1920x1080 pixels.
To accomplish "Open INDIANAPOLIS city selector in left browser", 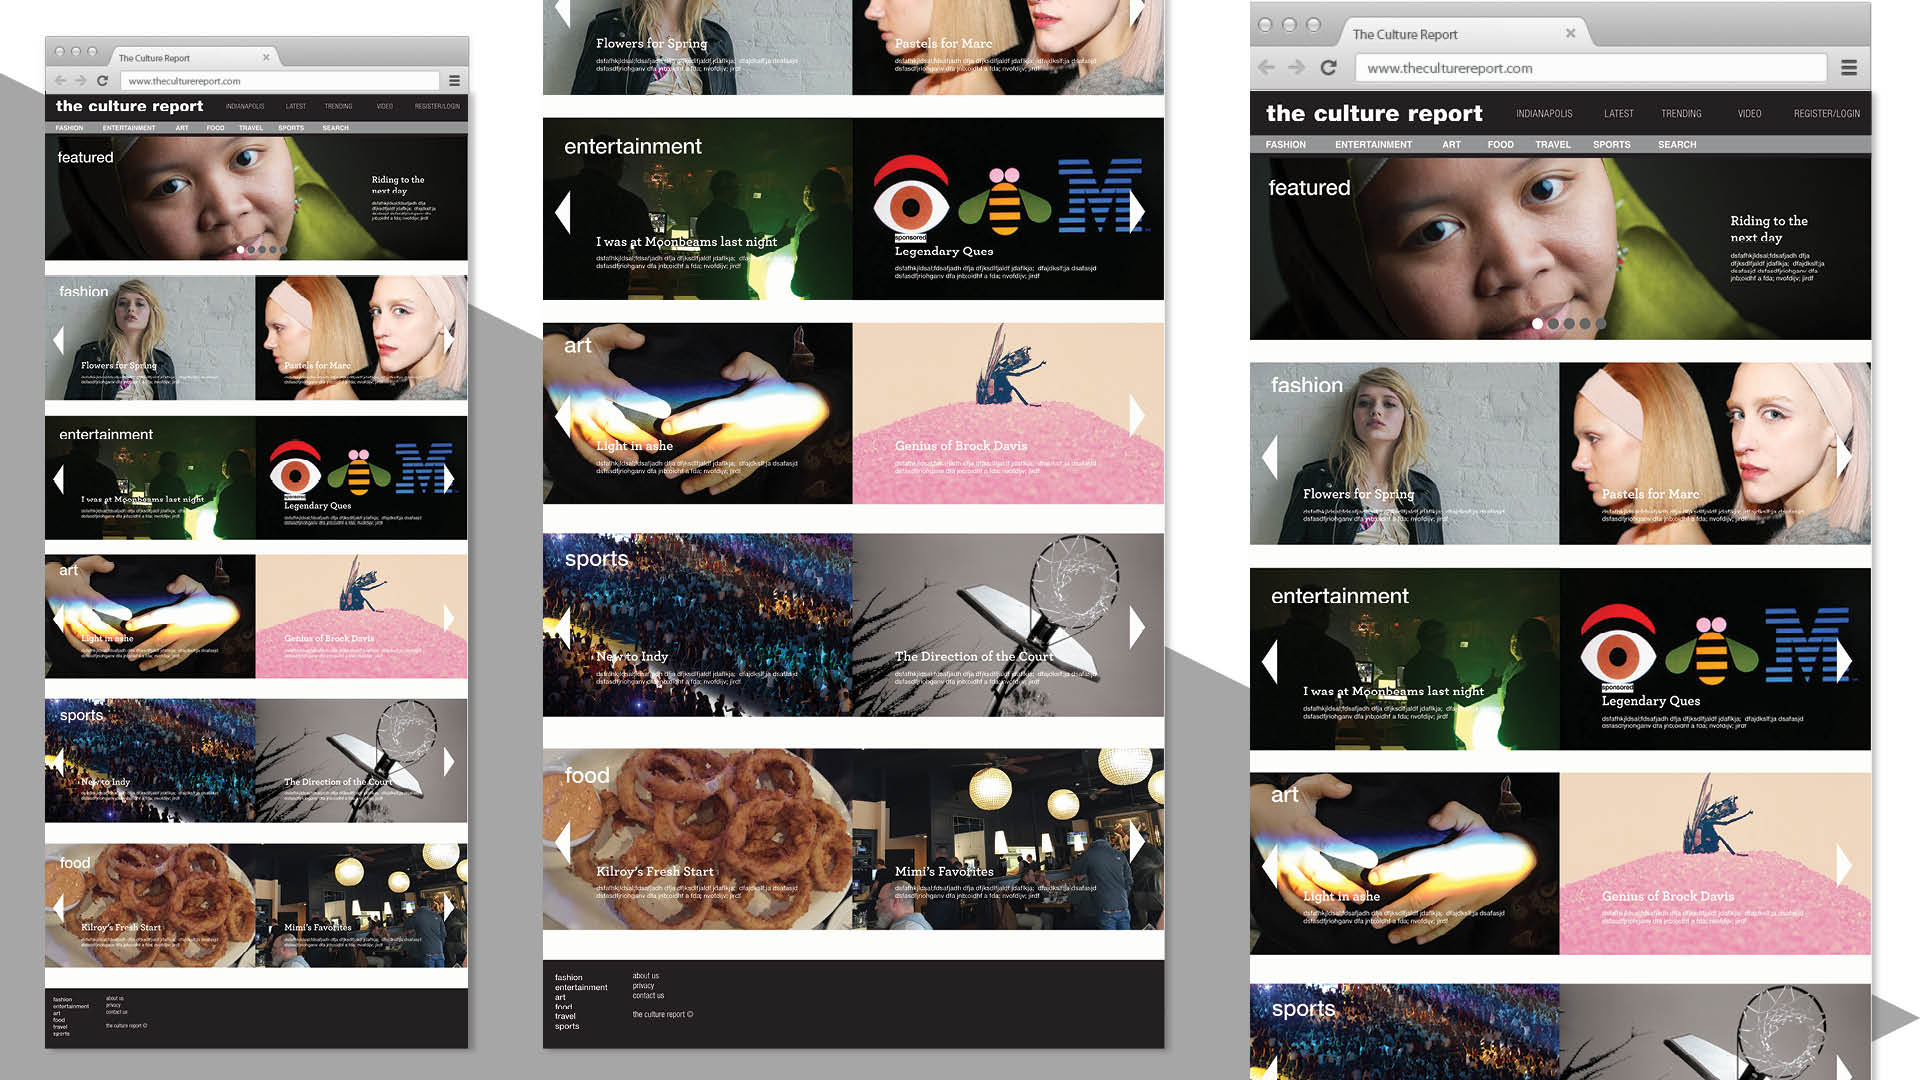I will (x=245, y=106).
